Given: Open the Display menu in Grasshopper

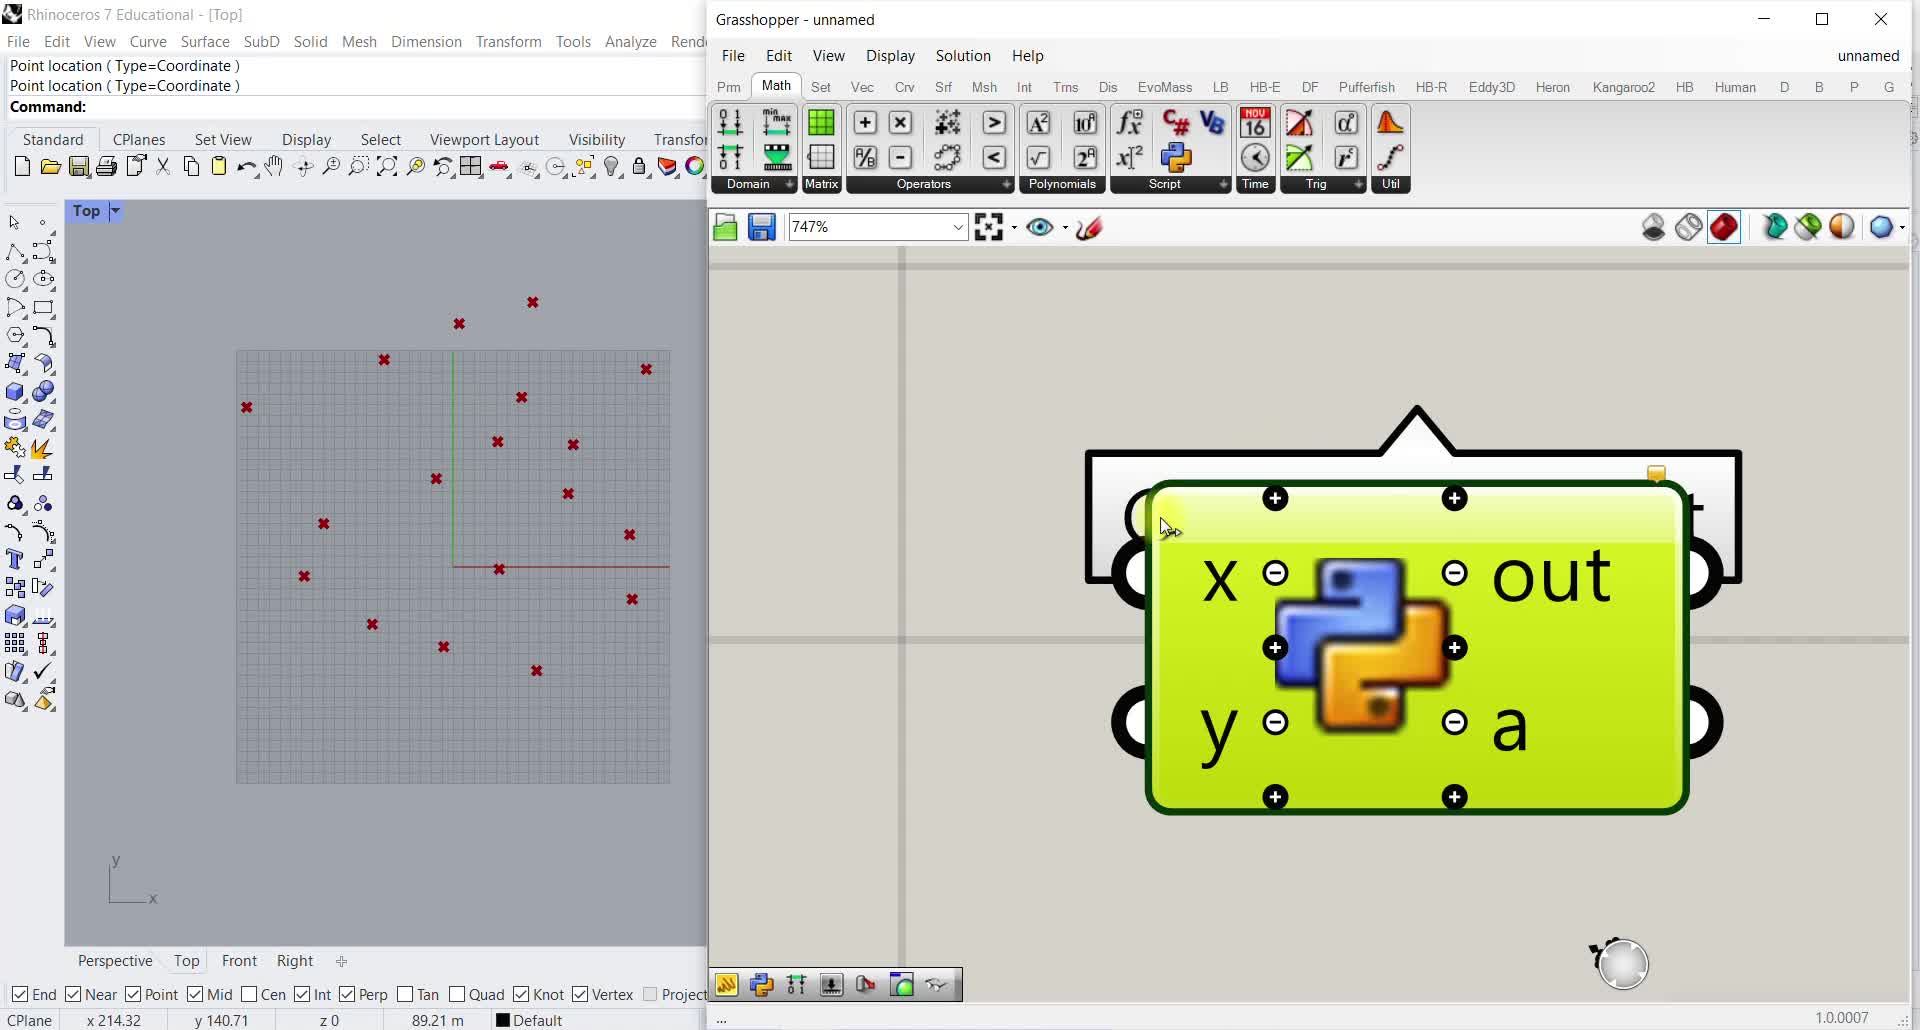Looking at the screenshot, I should (x=890, y=56).
